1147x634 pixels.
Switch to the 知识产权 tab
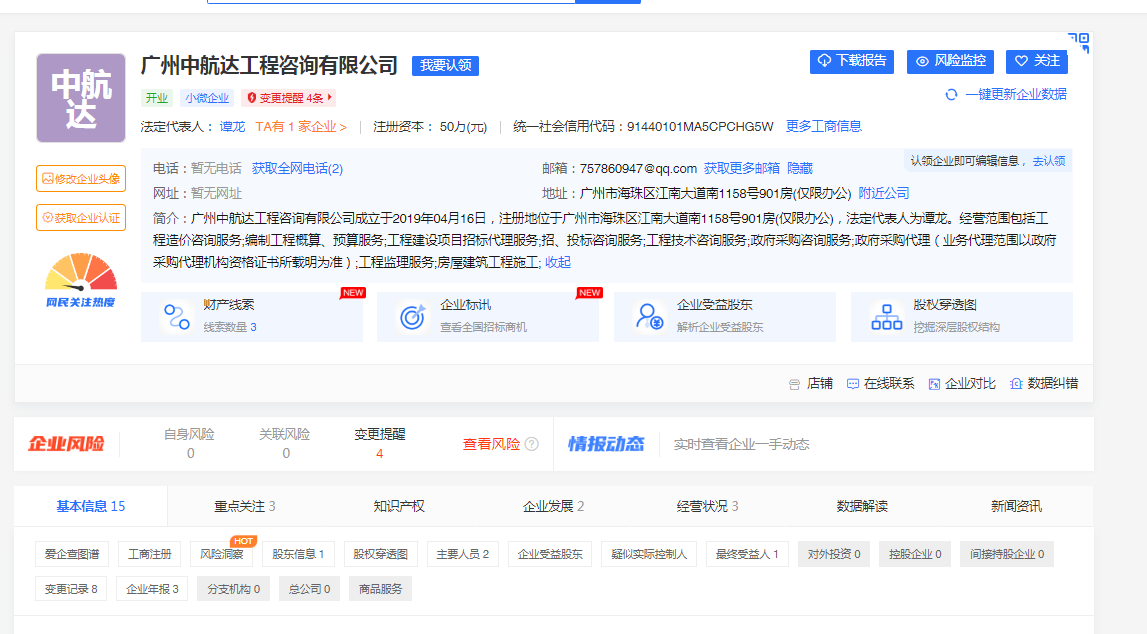[397, 506]
